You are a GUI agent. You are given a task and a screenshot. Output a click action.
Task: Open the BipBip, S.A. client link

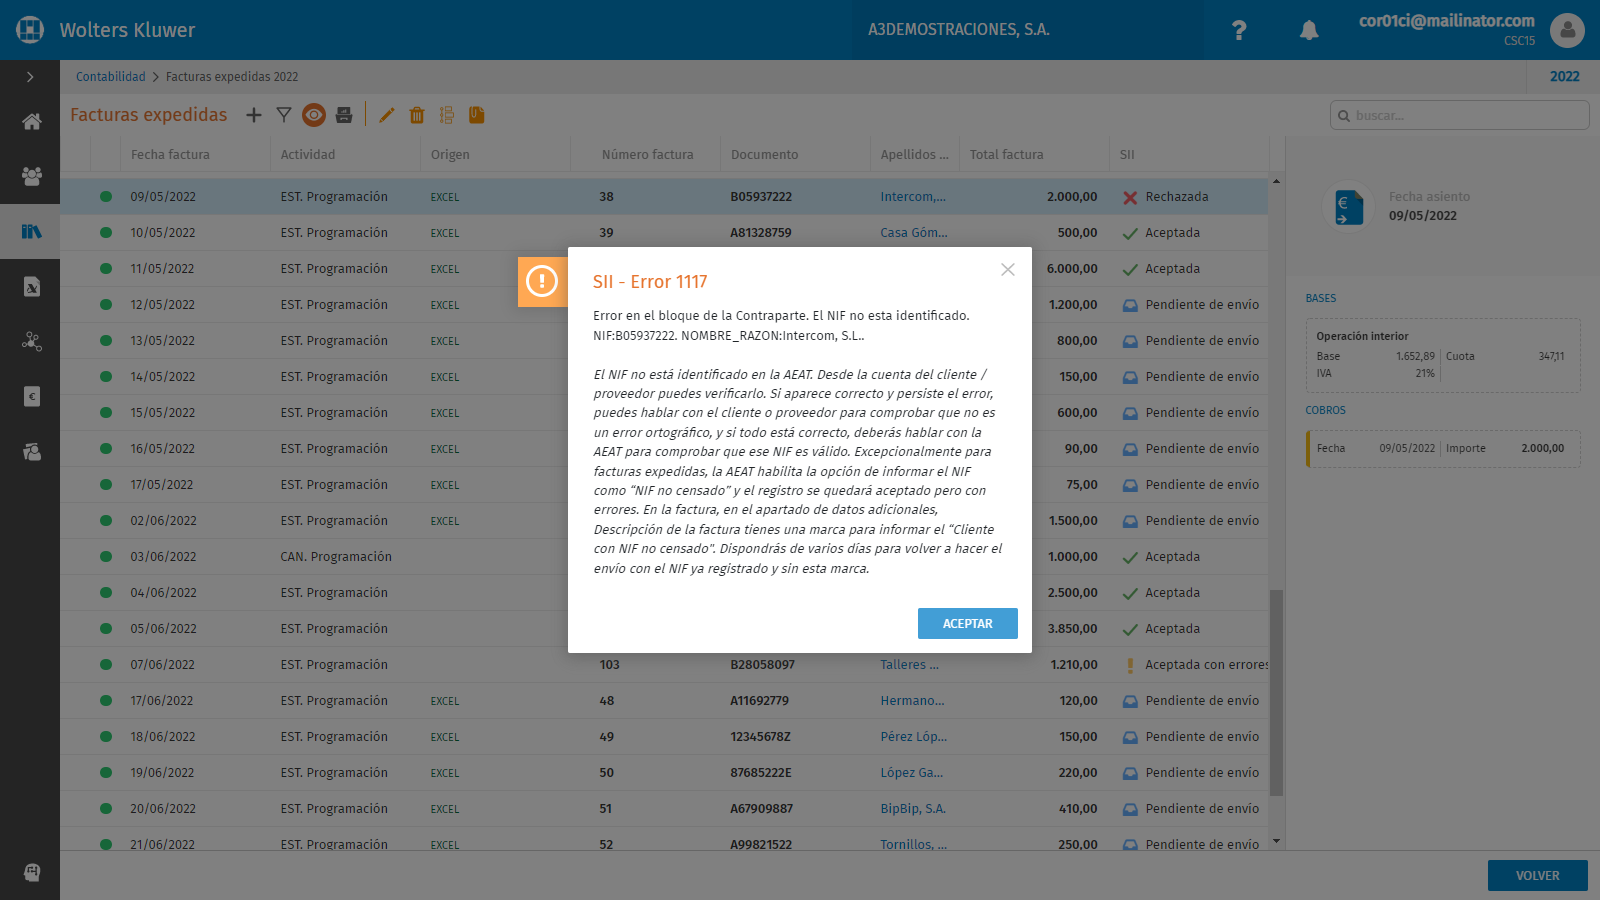point(913,809)
